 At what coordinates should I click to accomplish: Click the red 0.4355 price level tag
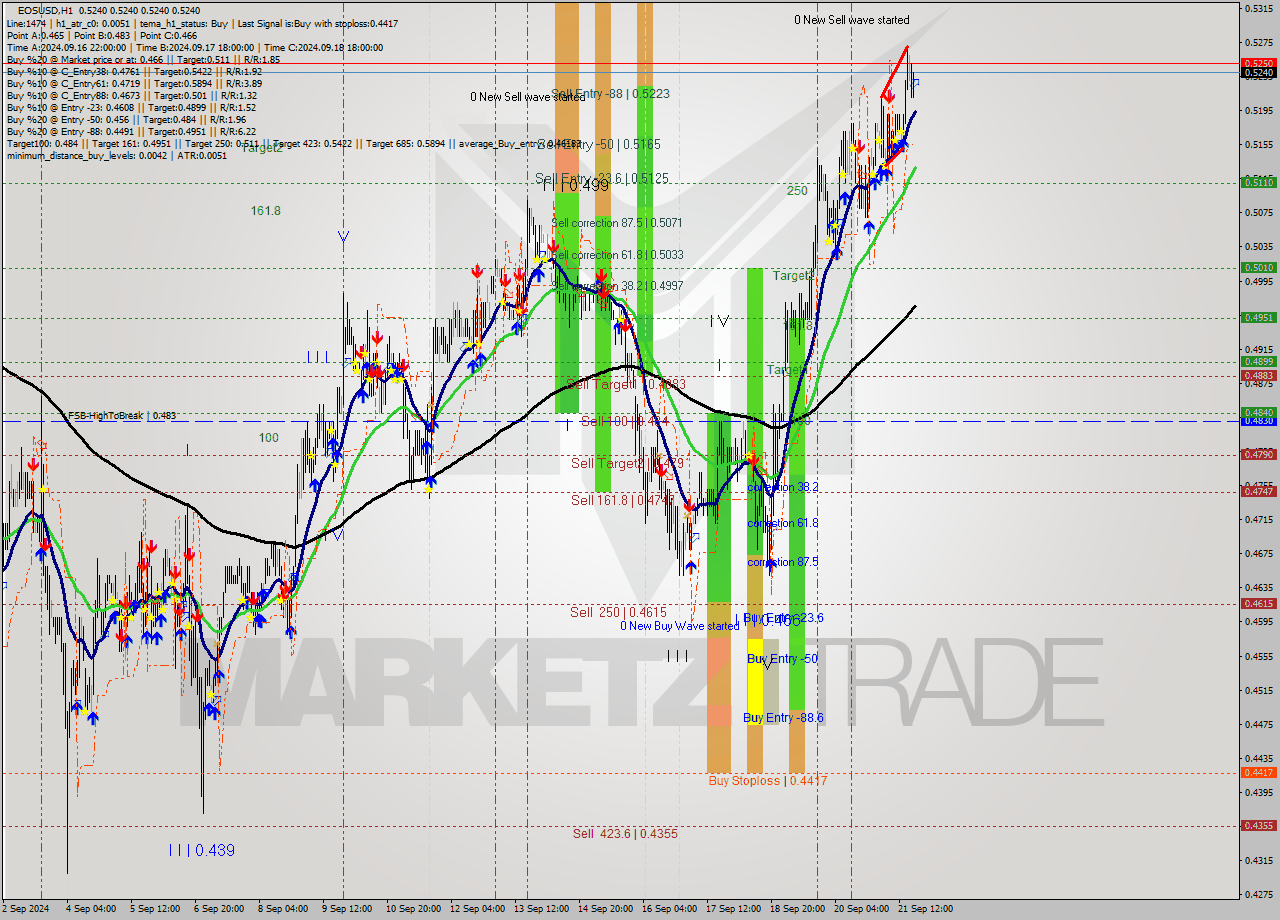1258,825
